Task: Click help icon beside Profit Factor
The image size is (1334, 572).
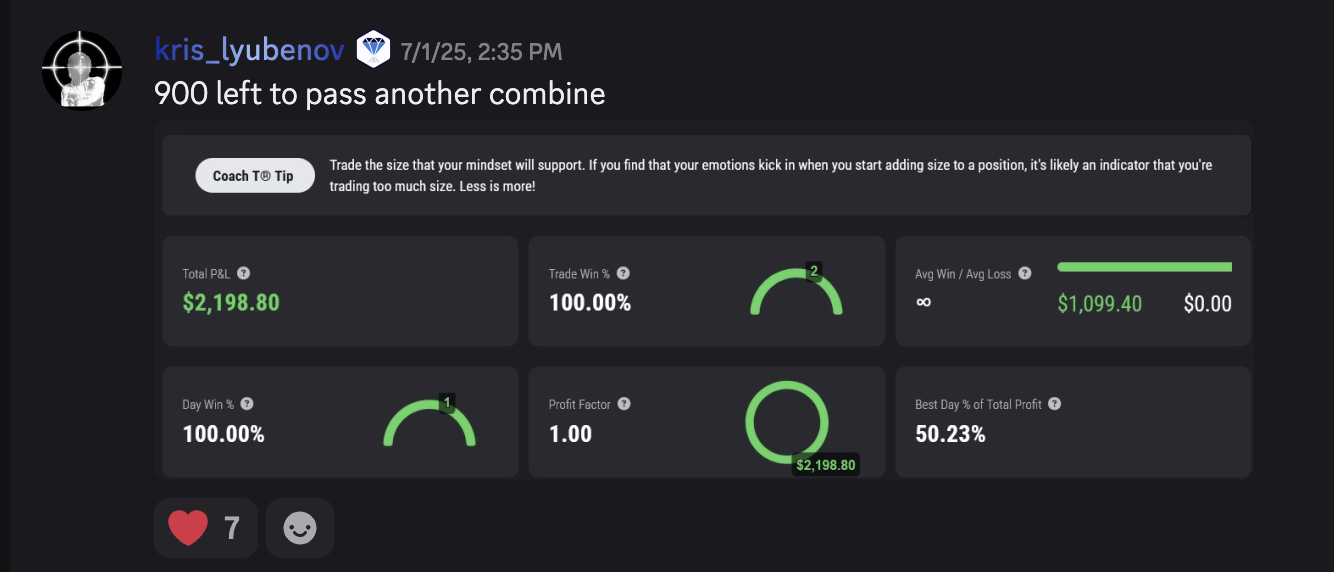Action: click(624, 404)
